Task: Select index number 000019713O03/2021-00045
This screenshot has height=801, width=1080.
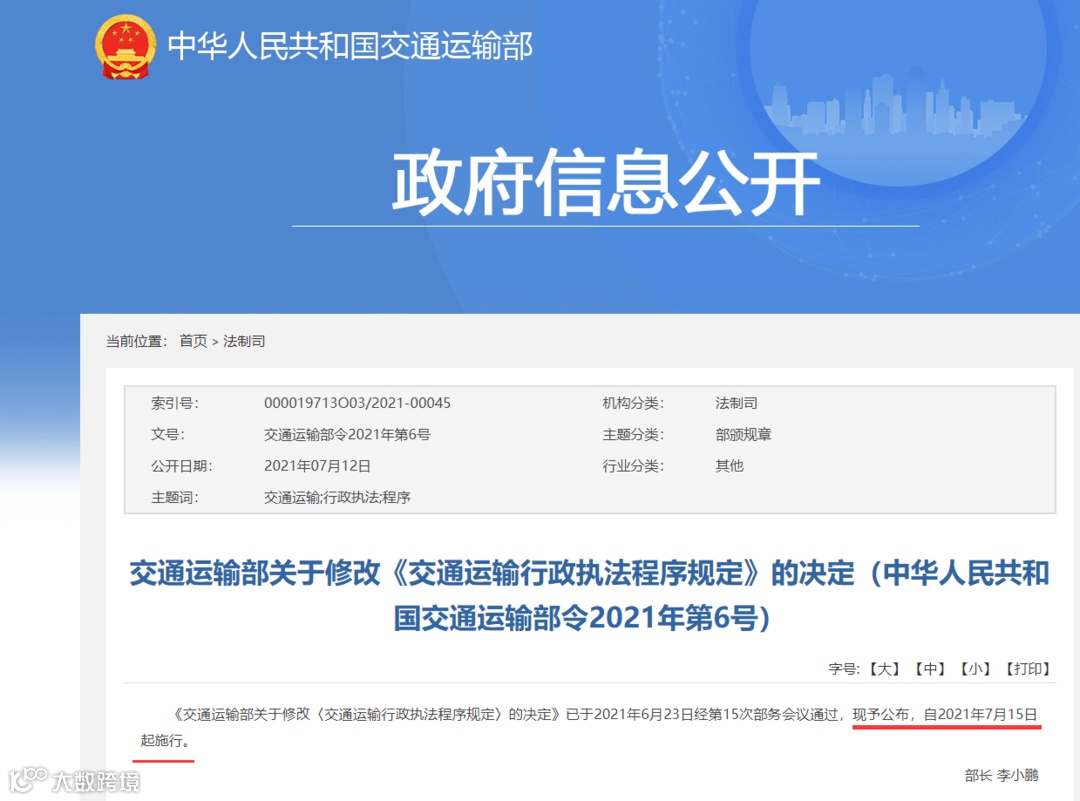Action: (x=357, y=403)
